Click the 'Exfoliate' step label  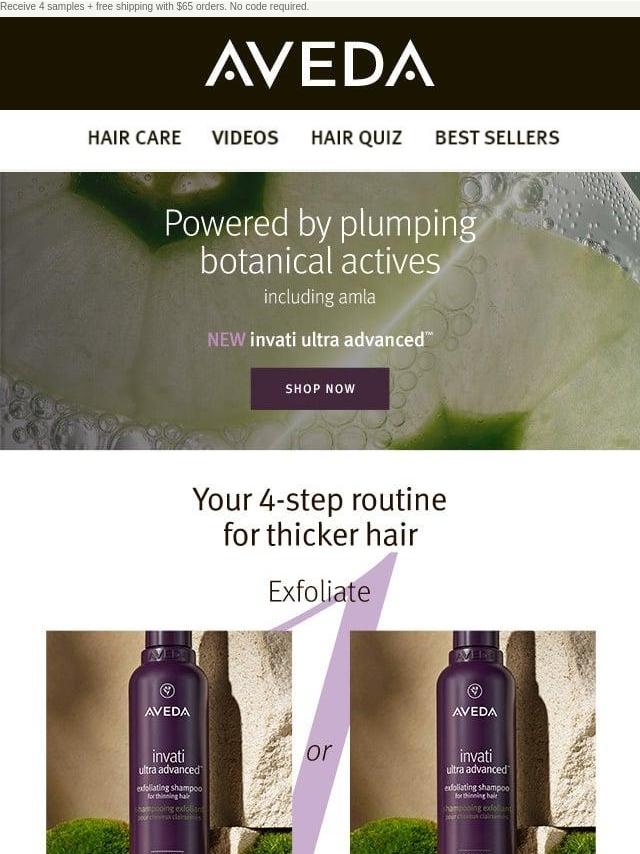tap(320, 591)
